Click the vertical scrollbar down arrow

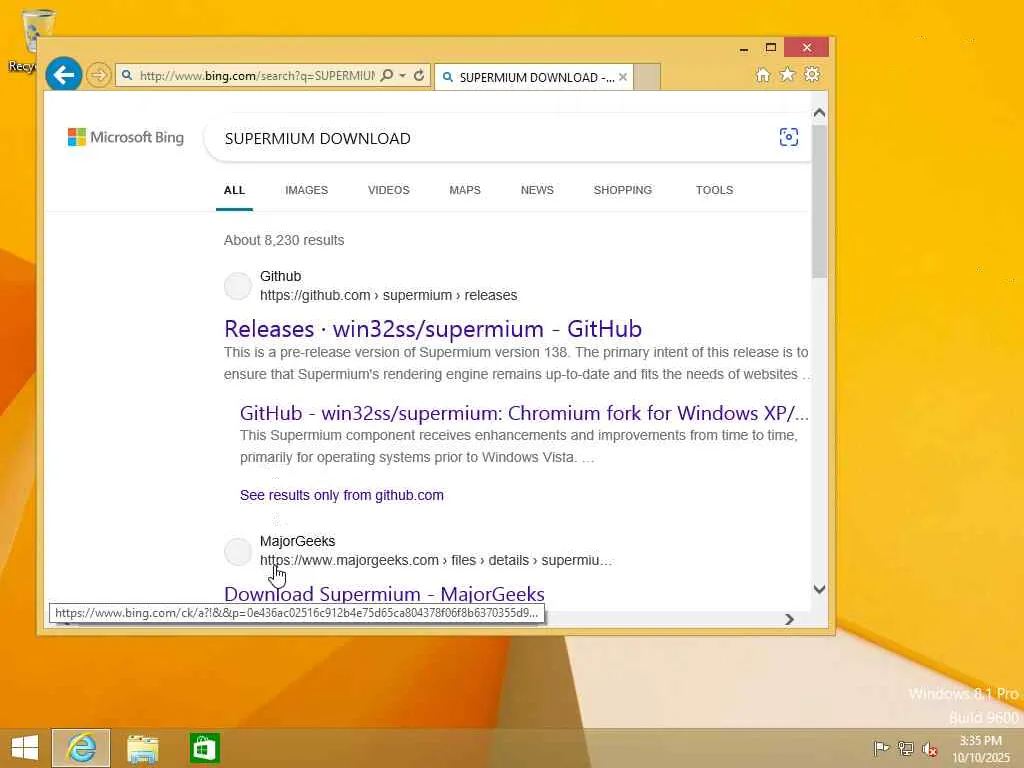click(820, 589)
